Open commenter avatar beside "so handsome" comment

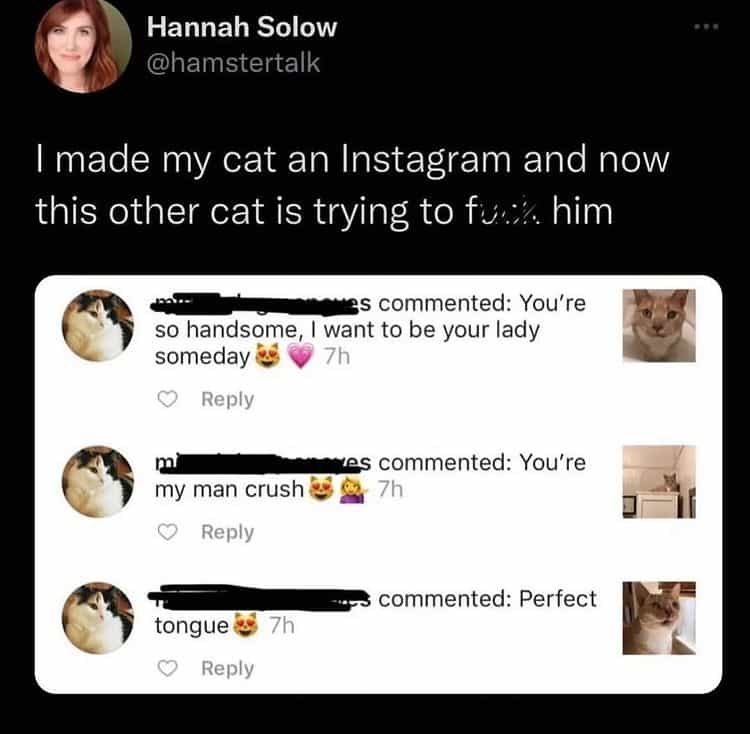coord(98,326)
